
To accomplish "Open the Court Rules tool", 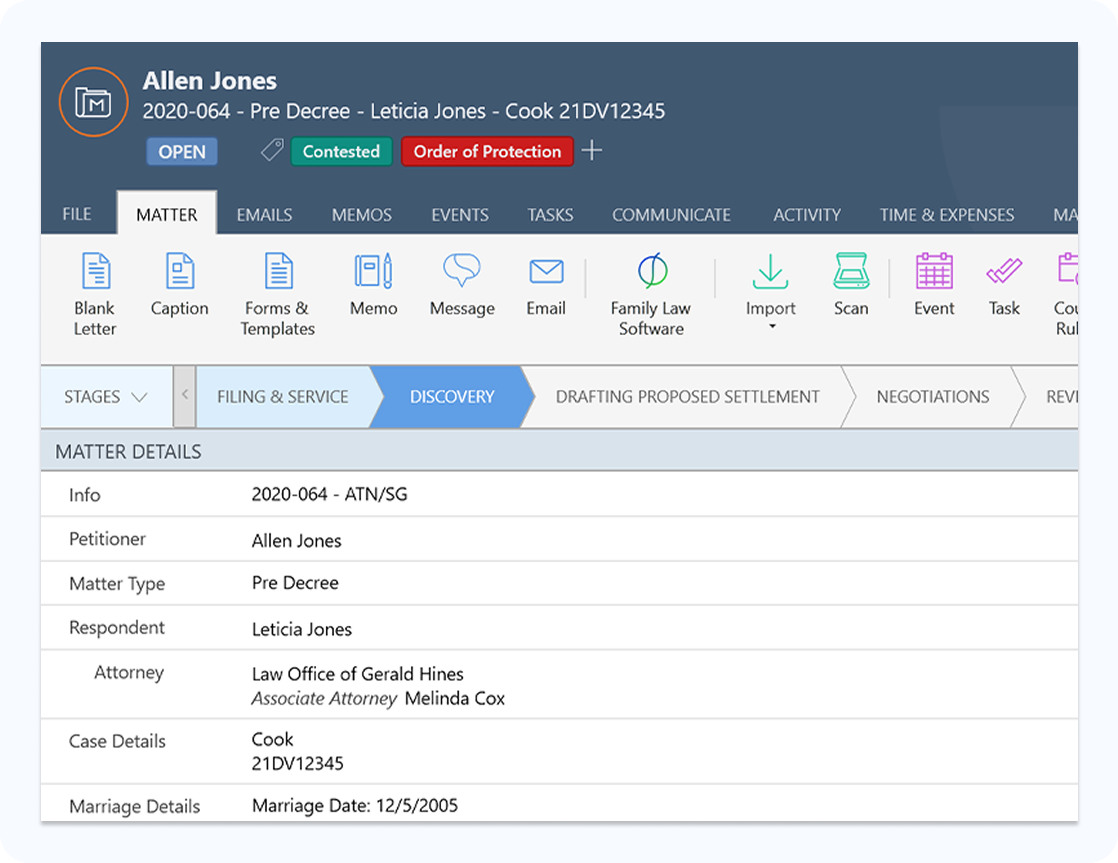I will (1066, 294).
